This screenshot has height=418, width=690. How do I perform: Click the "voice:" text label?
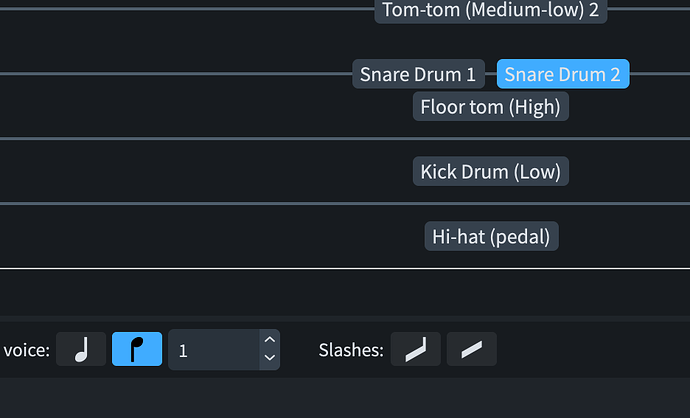(27, 350)
